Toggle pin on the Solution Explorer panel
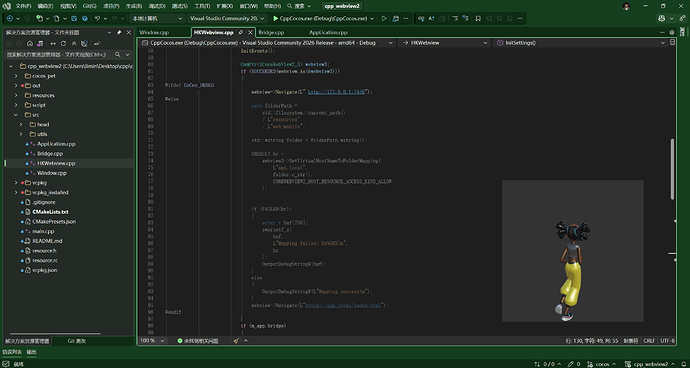 (x=119, y=33)
